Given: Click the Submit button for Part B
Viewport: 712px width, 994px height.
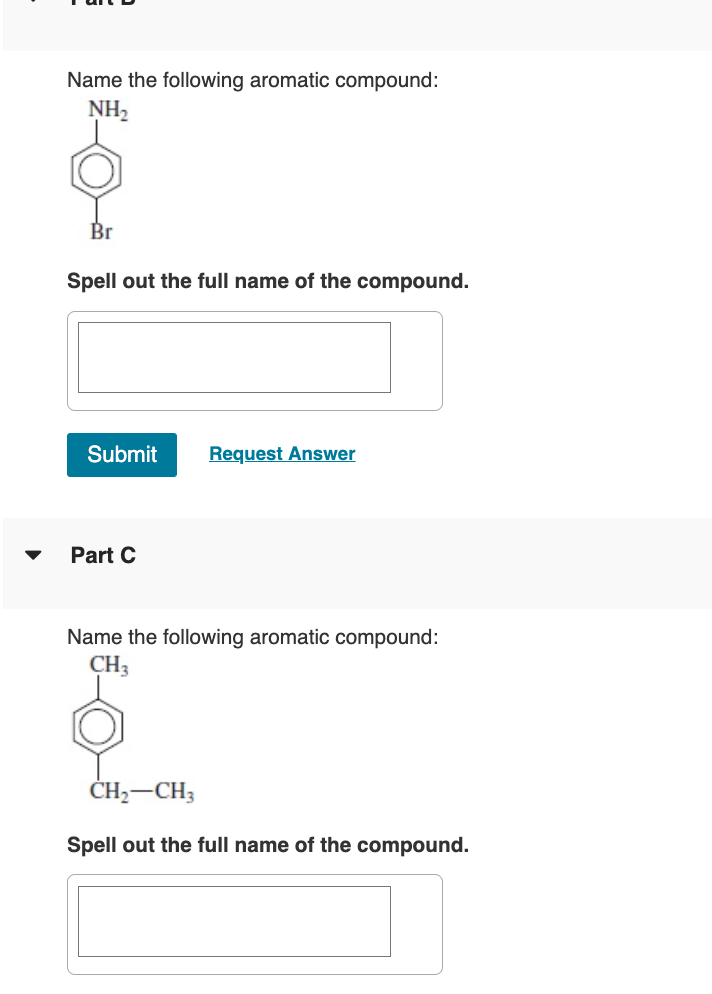Looking at the screenshot, I should pos(121,454).
